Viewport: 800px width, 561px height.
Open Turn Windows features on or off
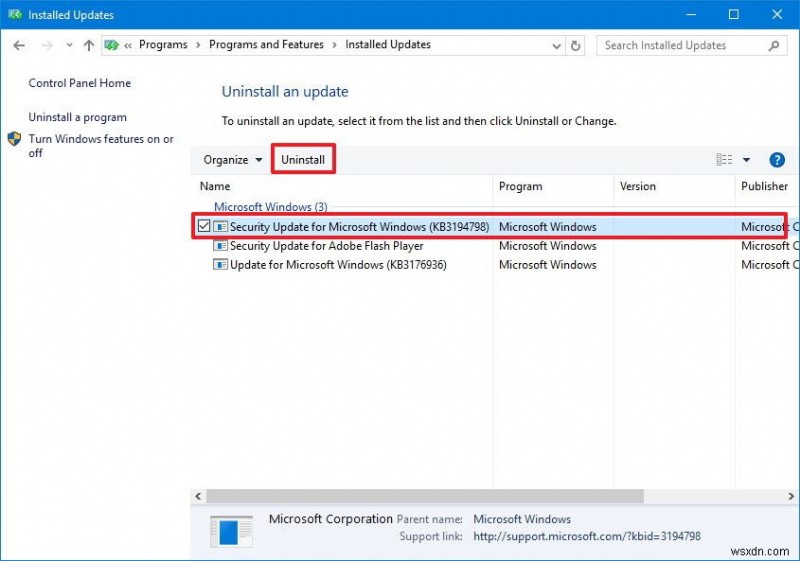(x=101, y=146)
